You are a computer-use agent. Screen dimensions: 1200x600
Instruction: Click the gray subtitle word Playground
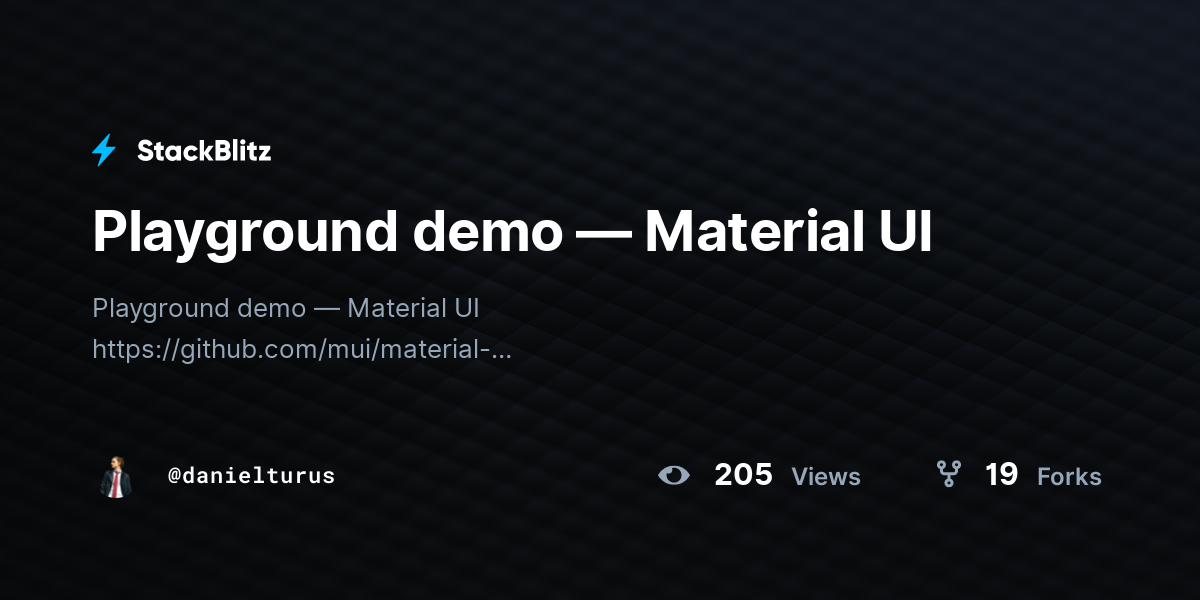(162, 309)
